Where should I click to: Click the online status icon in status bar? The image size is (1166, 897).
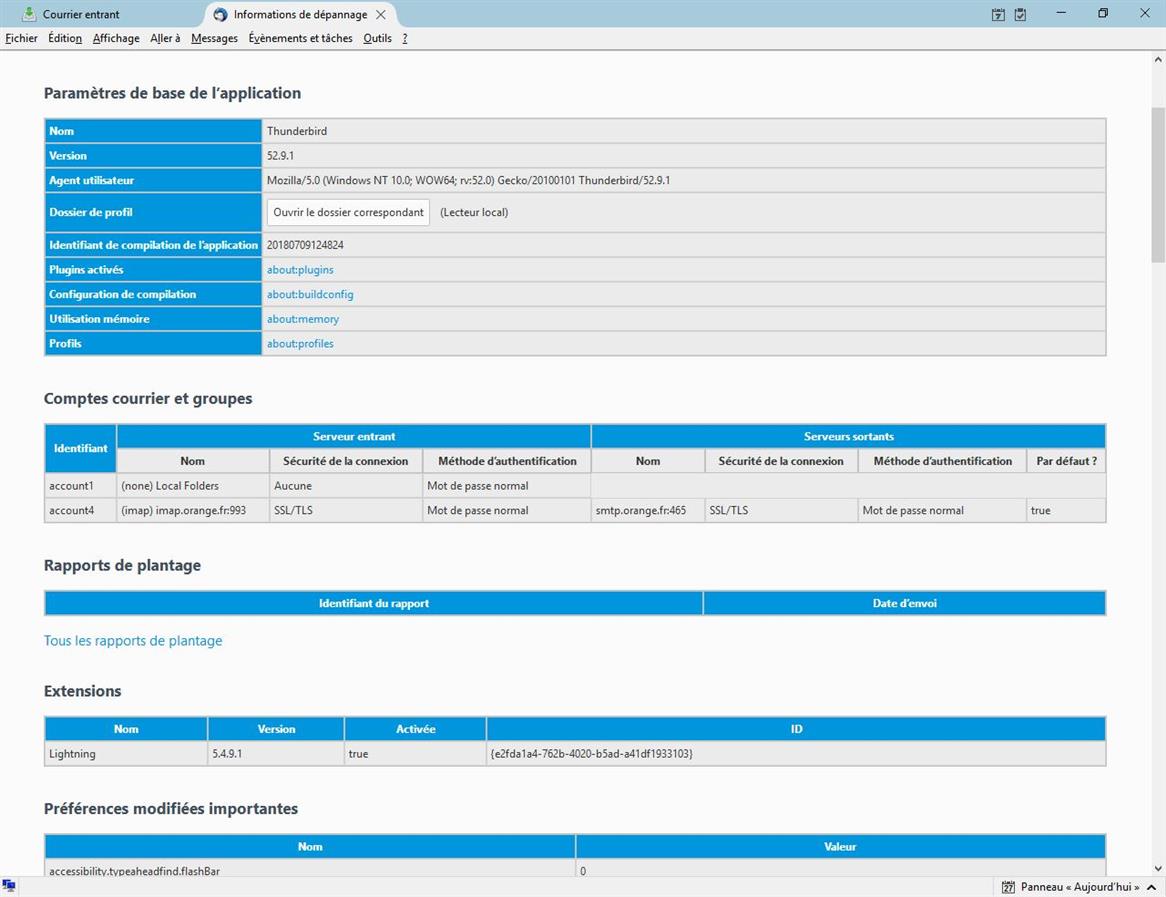point(9,886)
